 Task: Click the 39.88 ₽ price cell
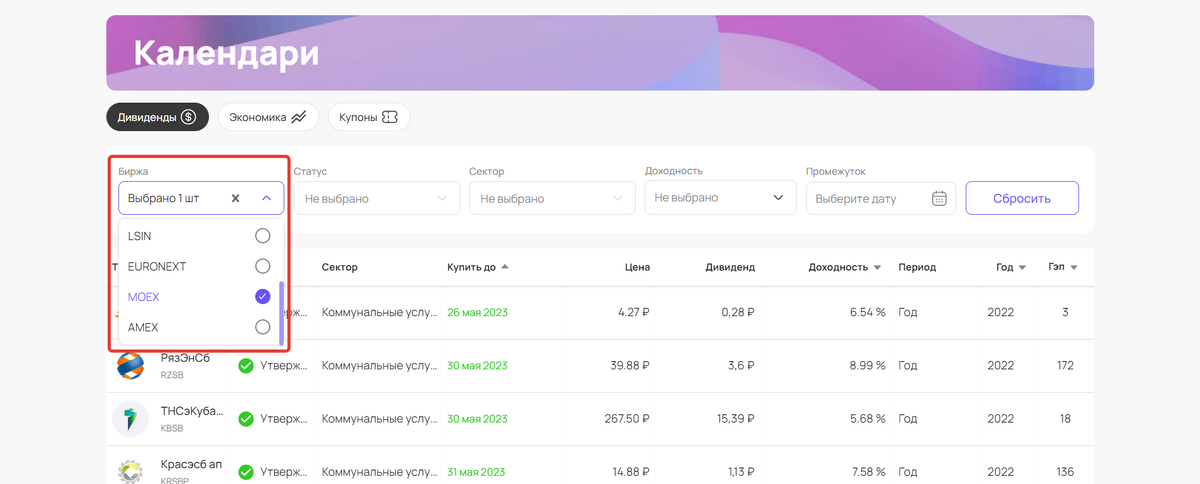click(629, 365)
